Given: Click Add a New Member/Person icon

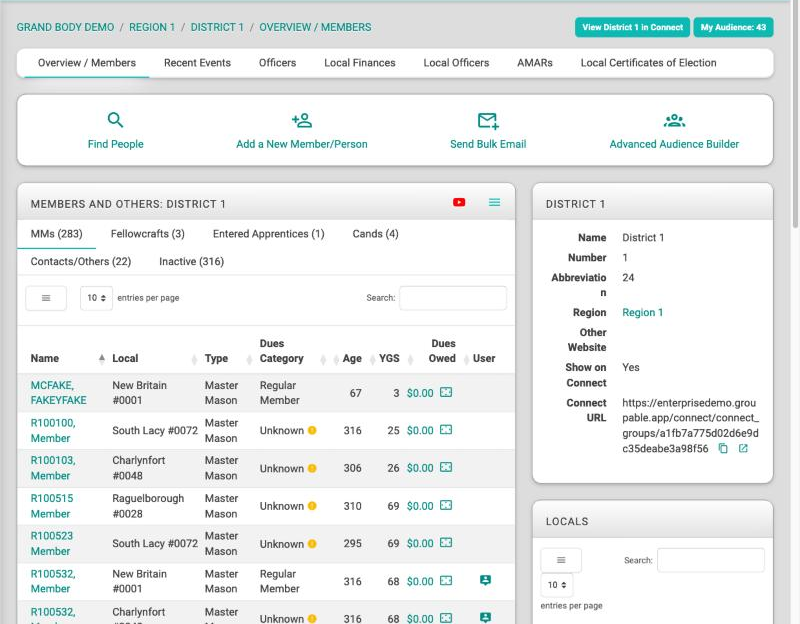Looking at the screenshot, I should pos(302,120).
